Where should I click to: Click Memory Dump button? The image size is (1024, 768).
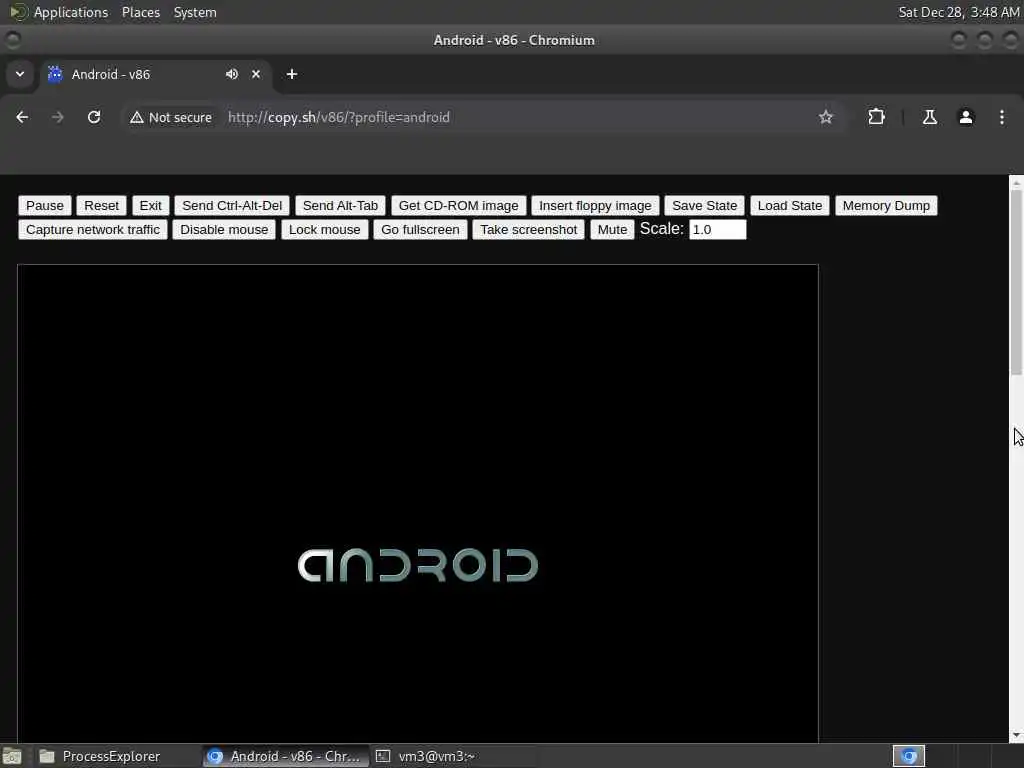pos(886,206)
